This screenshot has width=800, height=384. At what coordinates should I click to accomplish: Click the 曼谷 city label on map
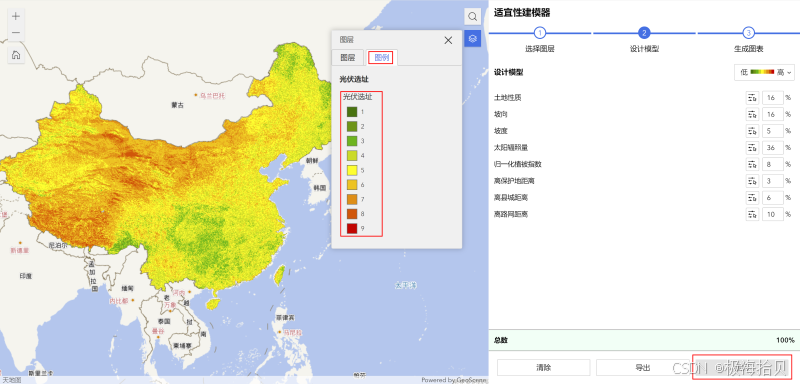[x=158, y=331]
